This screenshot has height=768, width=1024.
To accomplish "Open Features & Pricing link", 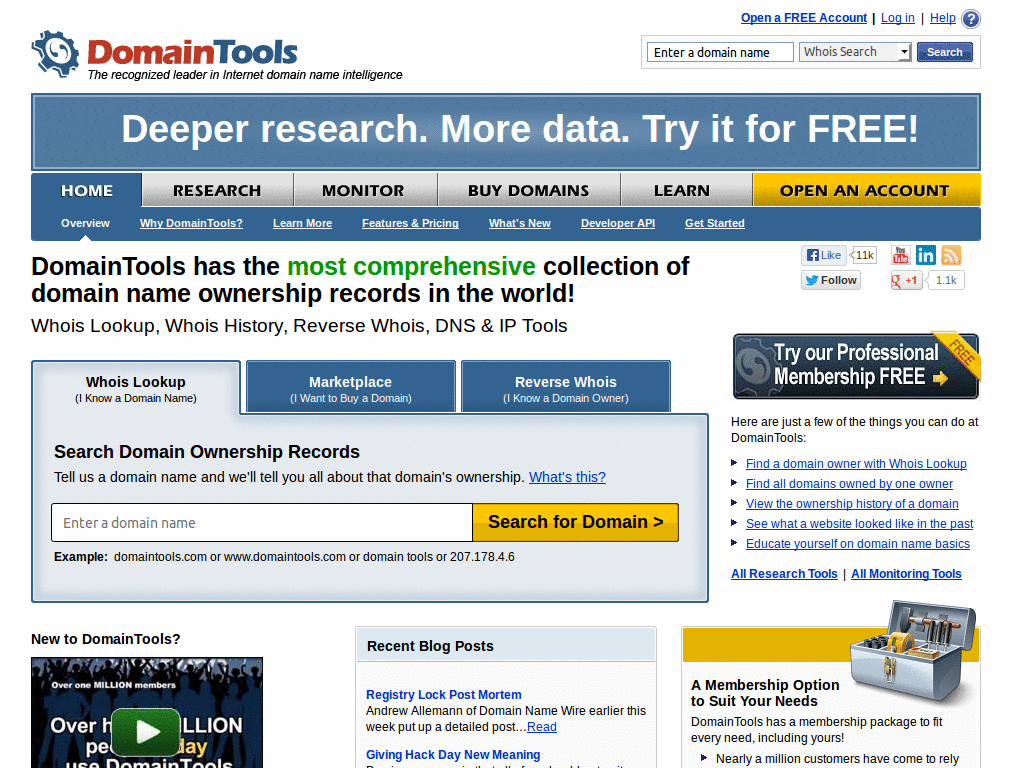I will click(410, 223).
